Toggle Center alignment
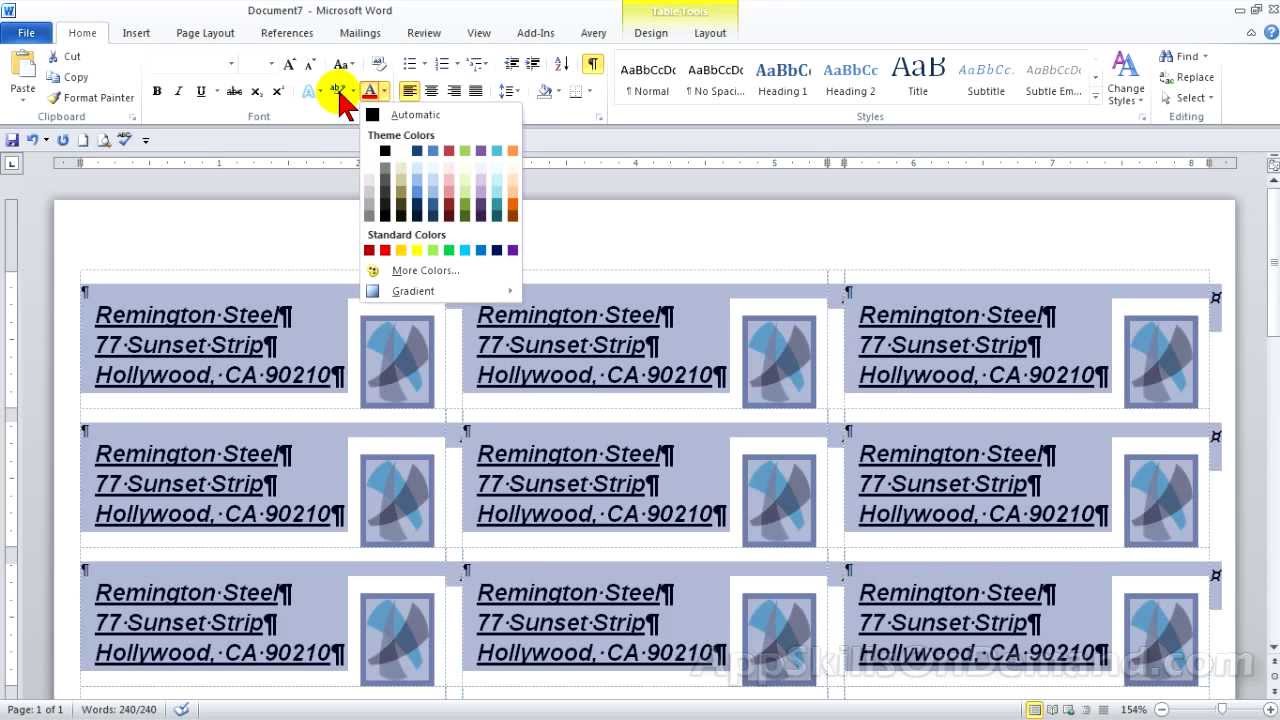Viewport: 1280px width, 720px height. point(431,91)
